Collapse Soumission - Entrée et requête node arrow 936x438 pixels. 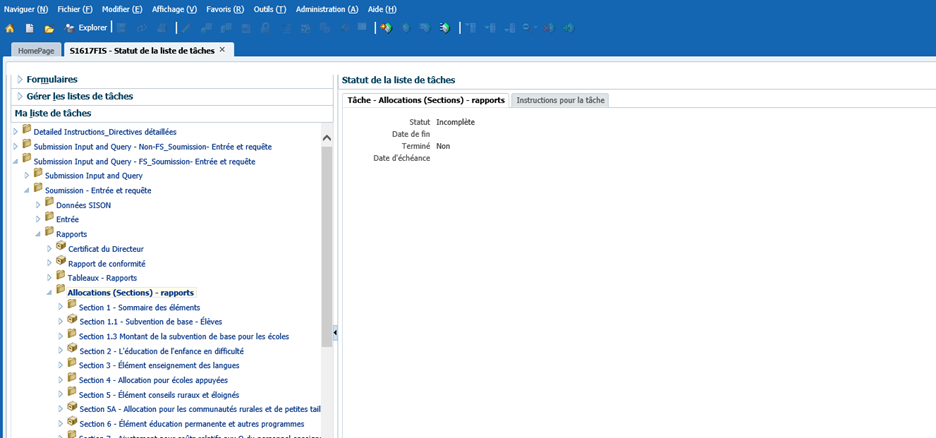point(26,191)
